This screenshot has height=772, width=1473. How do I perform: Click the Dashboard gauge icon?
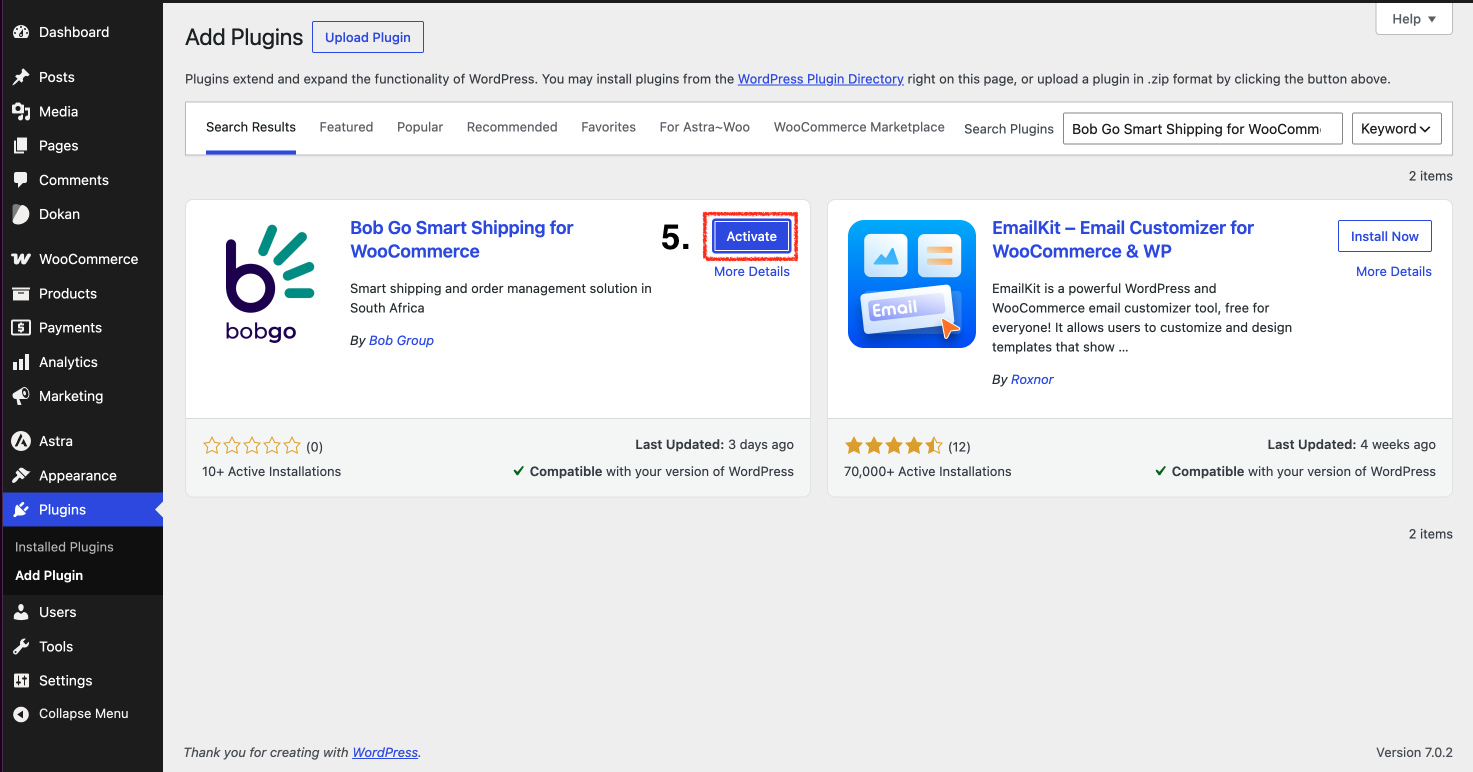[21, 32]
